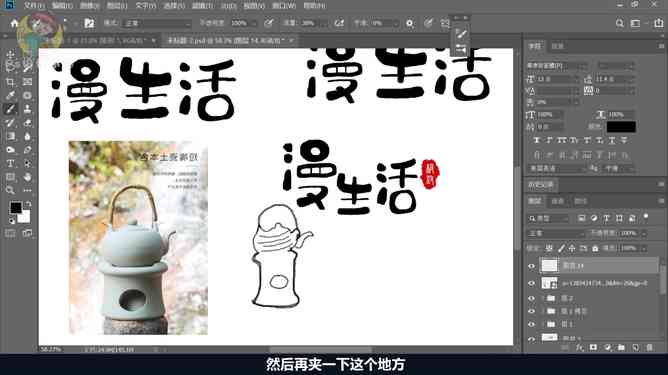Click the add layer mask icon
668x375 pixels.
[x=593, y=348]
